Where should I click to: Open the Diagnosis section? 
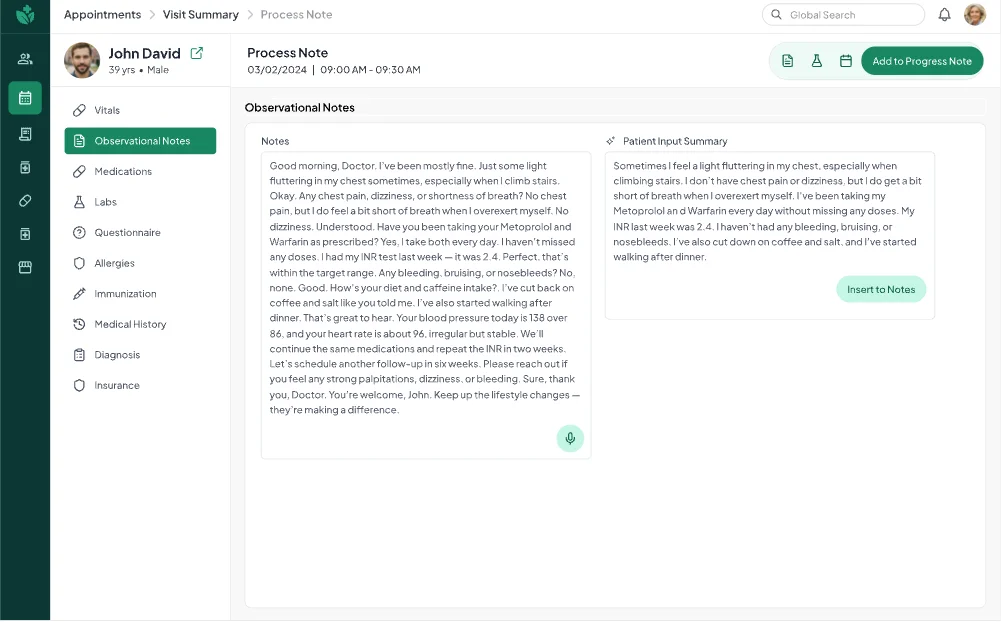click(x=140, y=355)
